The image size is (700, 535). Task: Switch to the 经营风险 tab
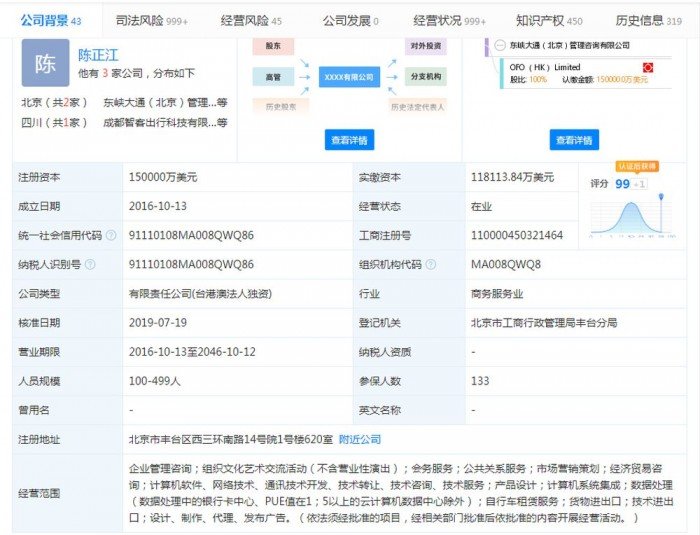(251, 21)
